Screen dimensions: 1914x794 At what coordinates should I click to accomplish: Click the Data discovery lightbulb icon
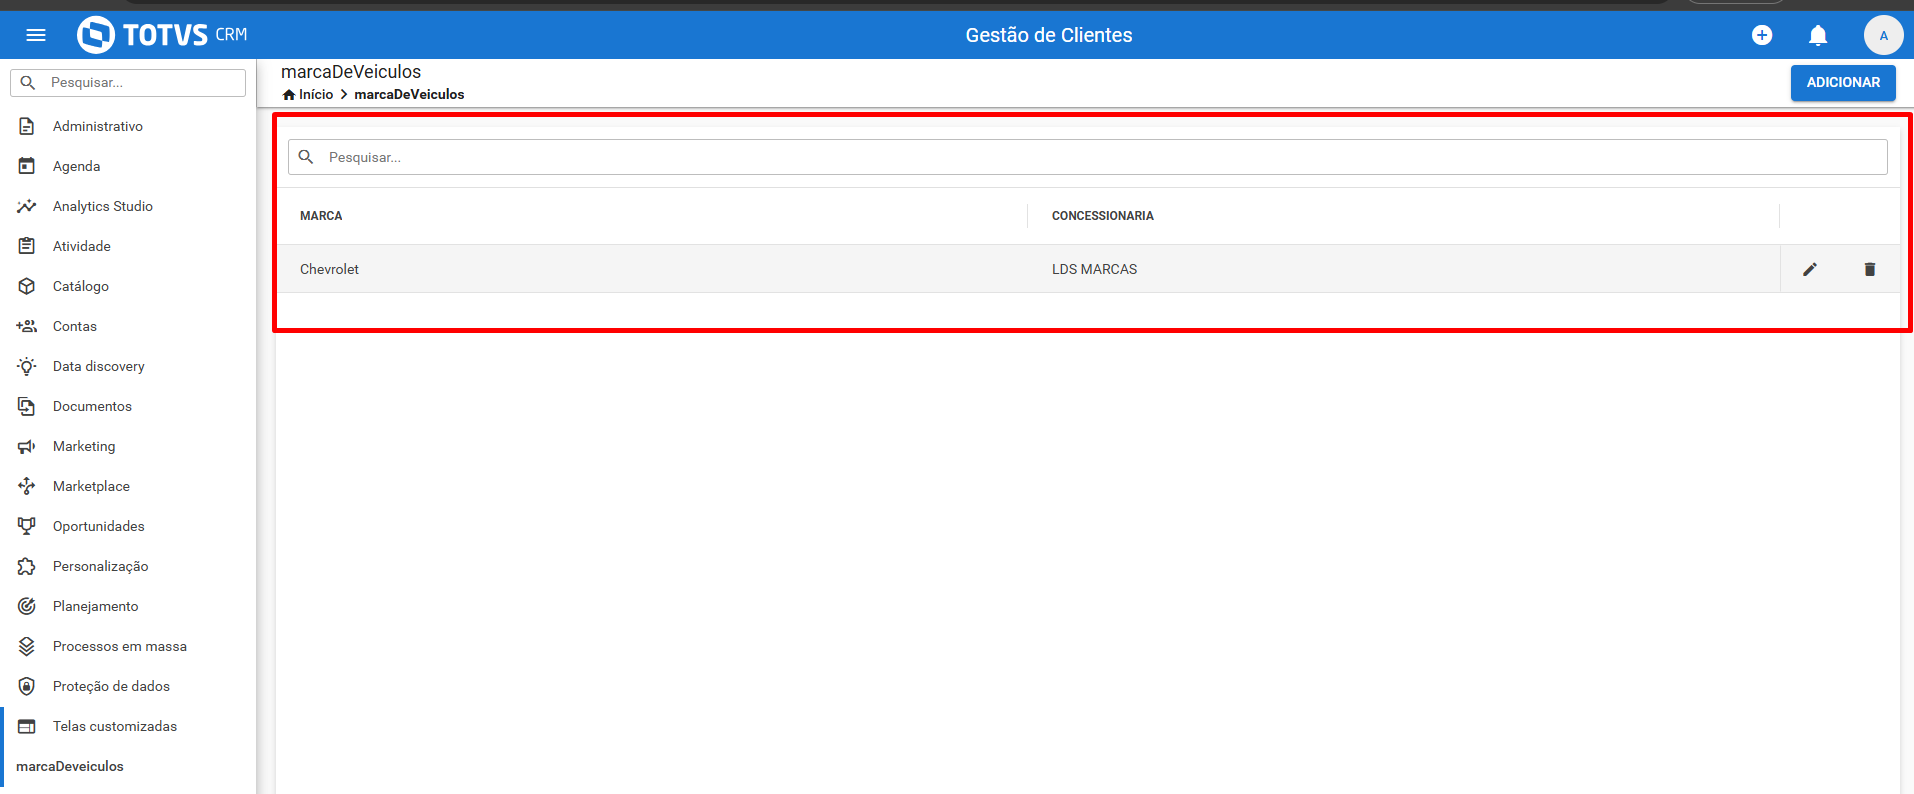(27, 366)
